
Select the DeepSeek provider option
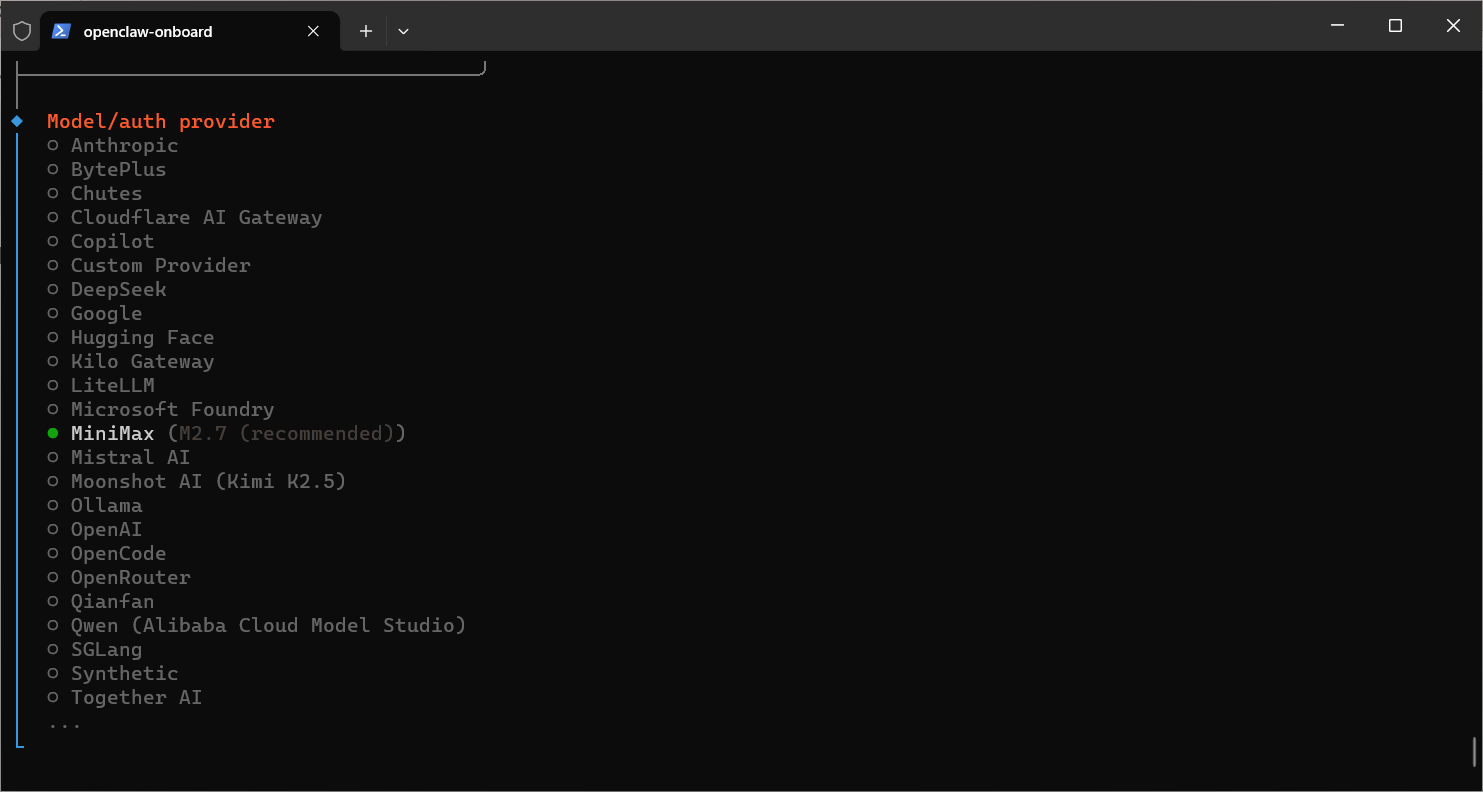pyautogui.click(x=107, y=289)
